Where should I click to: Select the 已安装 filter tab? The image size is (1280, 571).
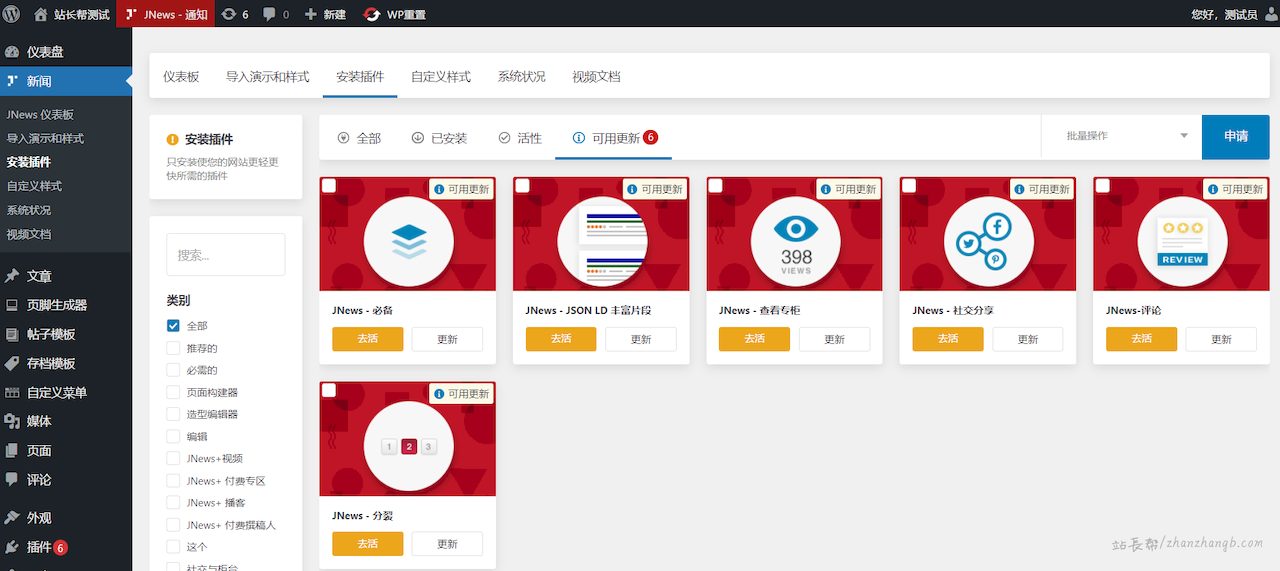439,138
